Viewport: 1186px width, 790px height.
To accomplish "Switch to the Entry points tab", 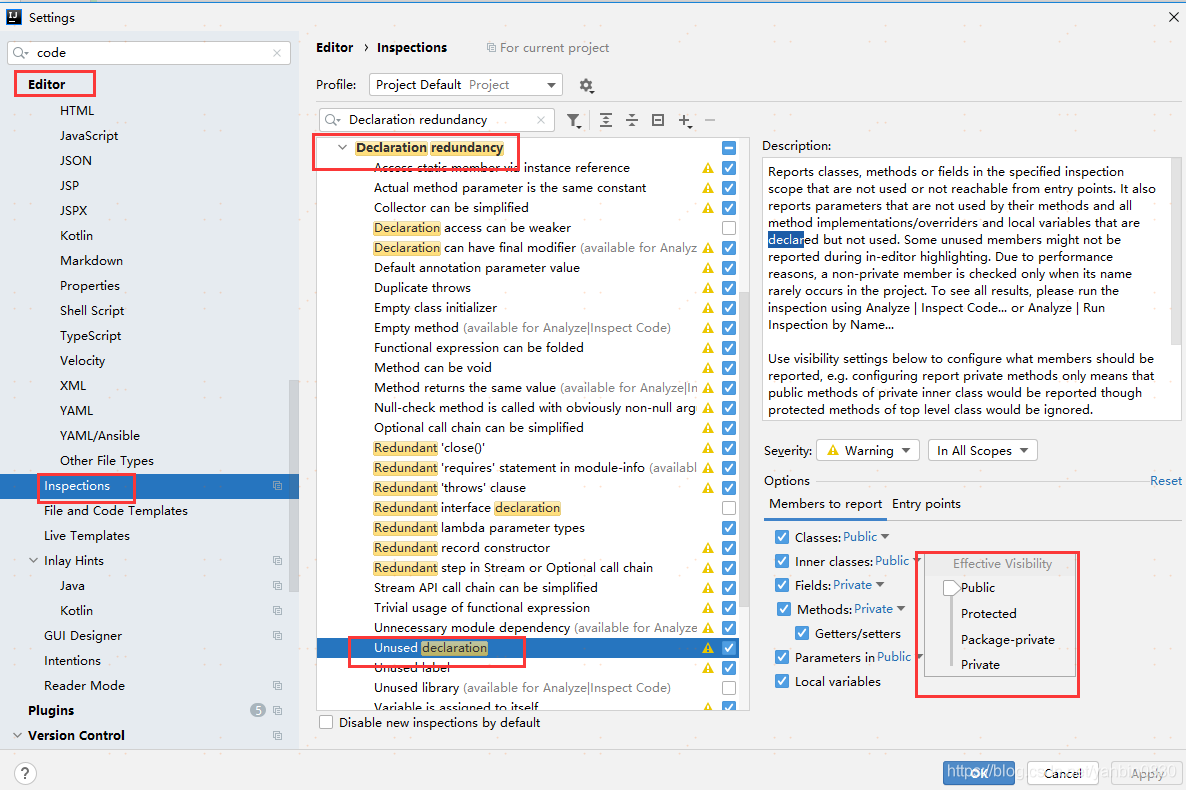I will click(x=926, y=504).
